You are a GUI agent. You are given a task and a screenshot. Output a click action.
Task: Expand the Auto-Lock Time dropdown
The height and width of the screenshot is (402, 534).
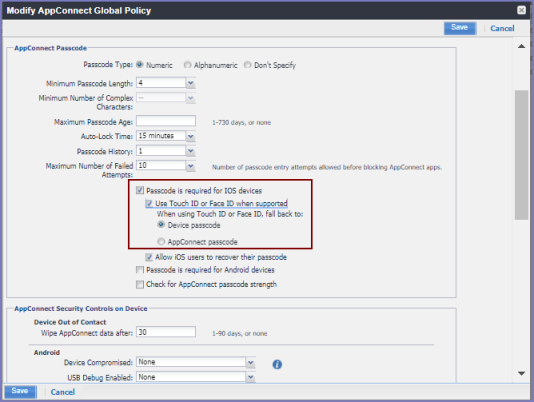(x=191, y=136)
